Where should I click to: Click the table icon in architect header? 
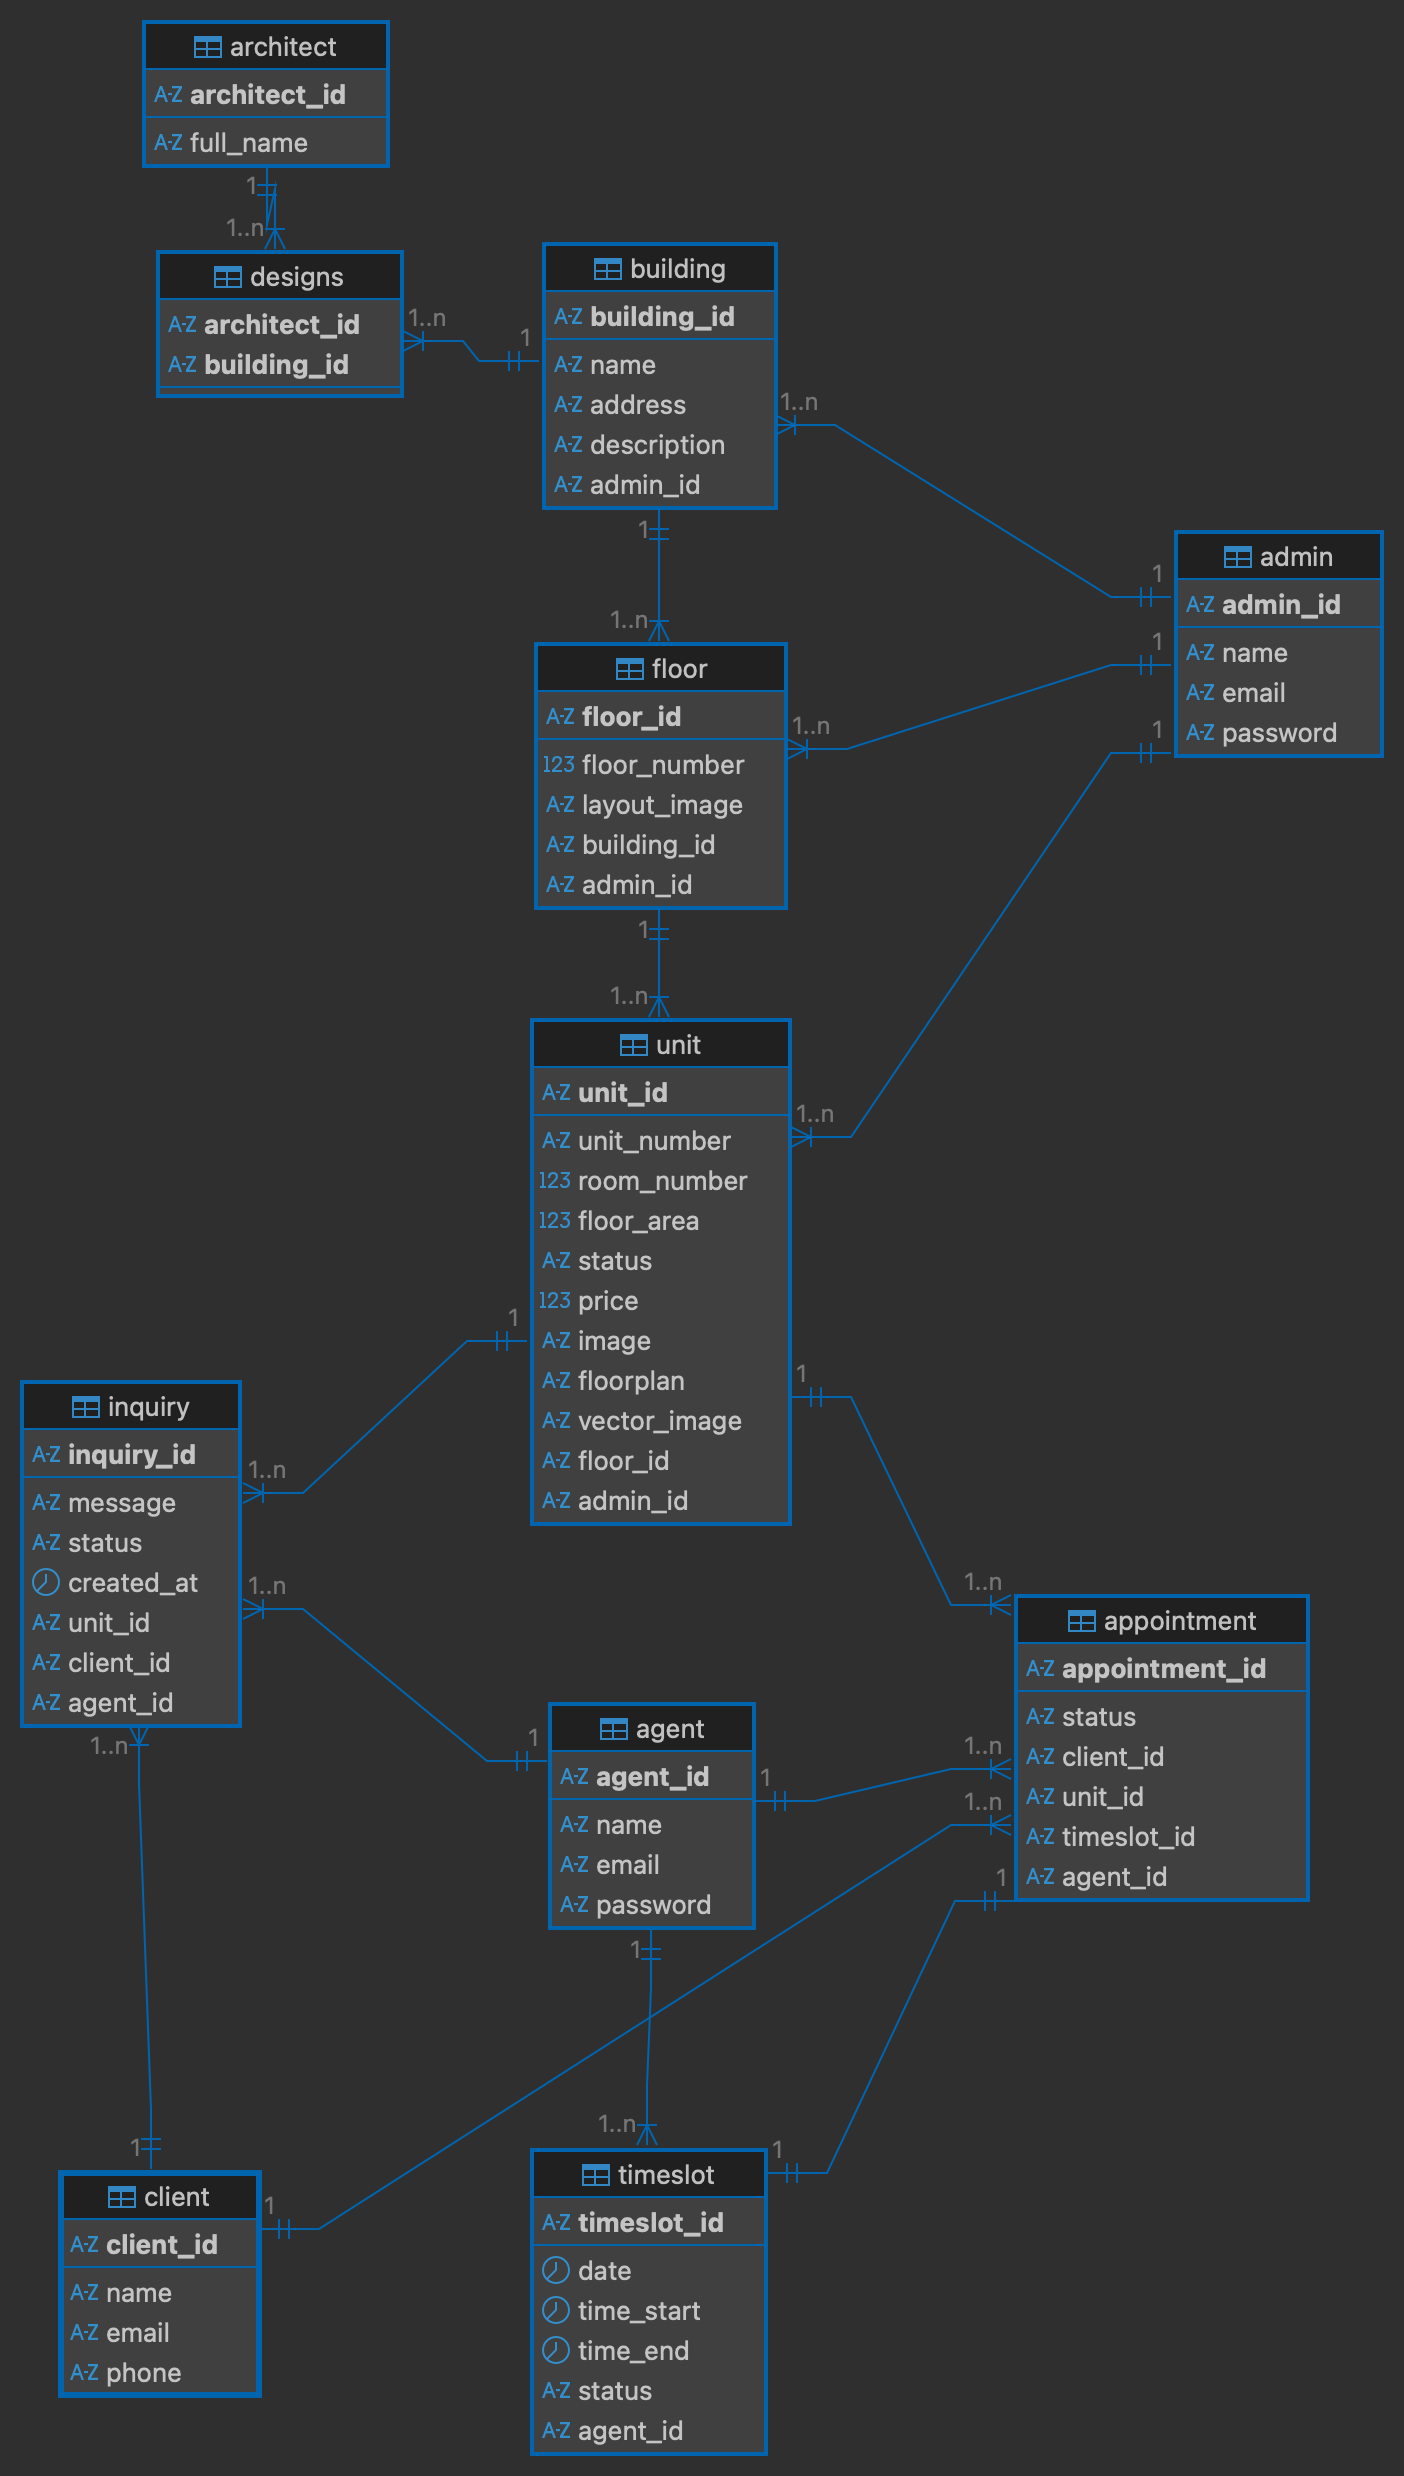(207, 47)
